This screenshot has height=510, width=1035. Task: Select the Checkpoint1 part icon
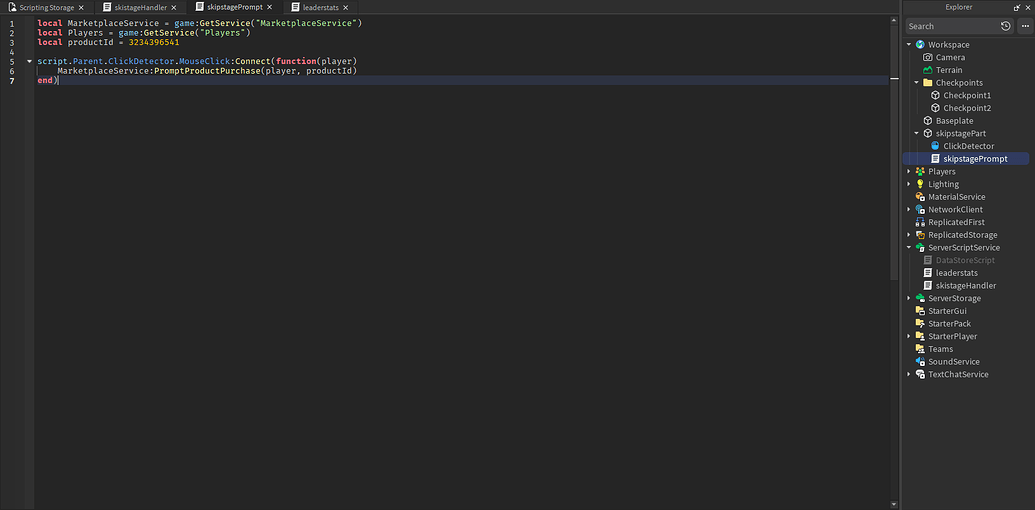click(935, 96)
